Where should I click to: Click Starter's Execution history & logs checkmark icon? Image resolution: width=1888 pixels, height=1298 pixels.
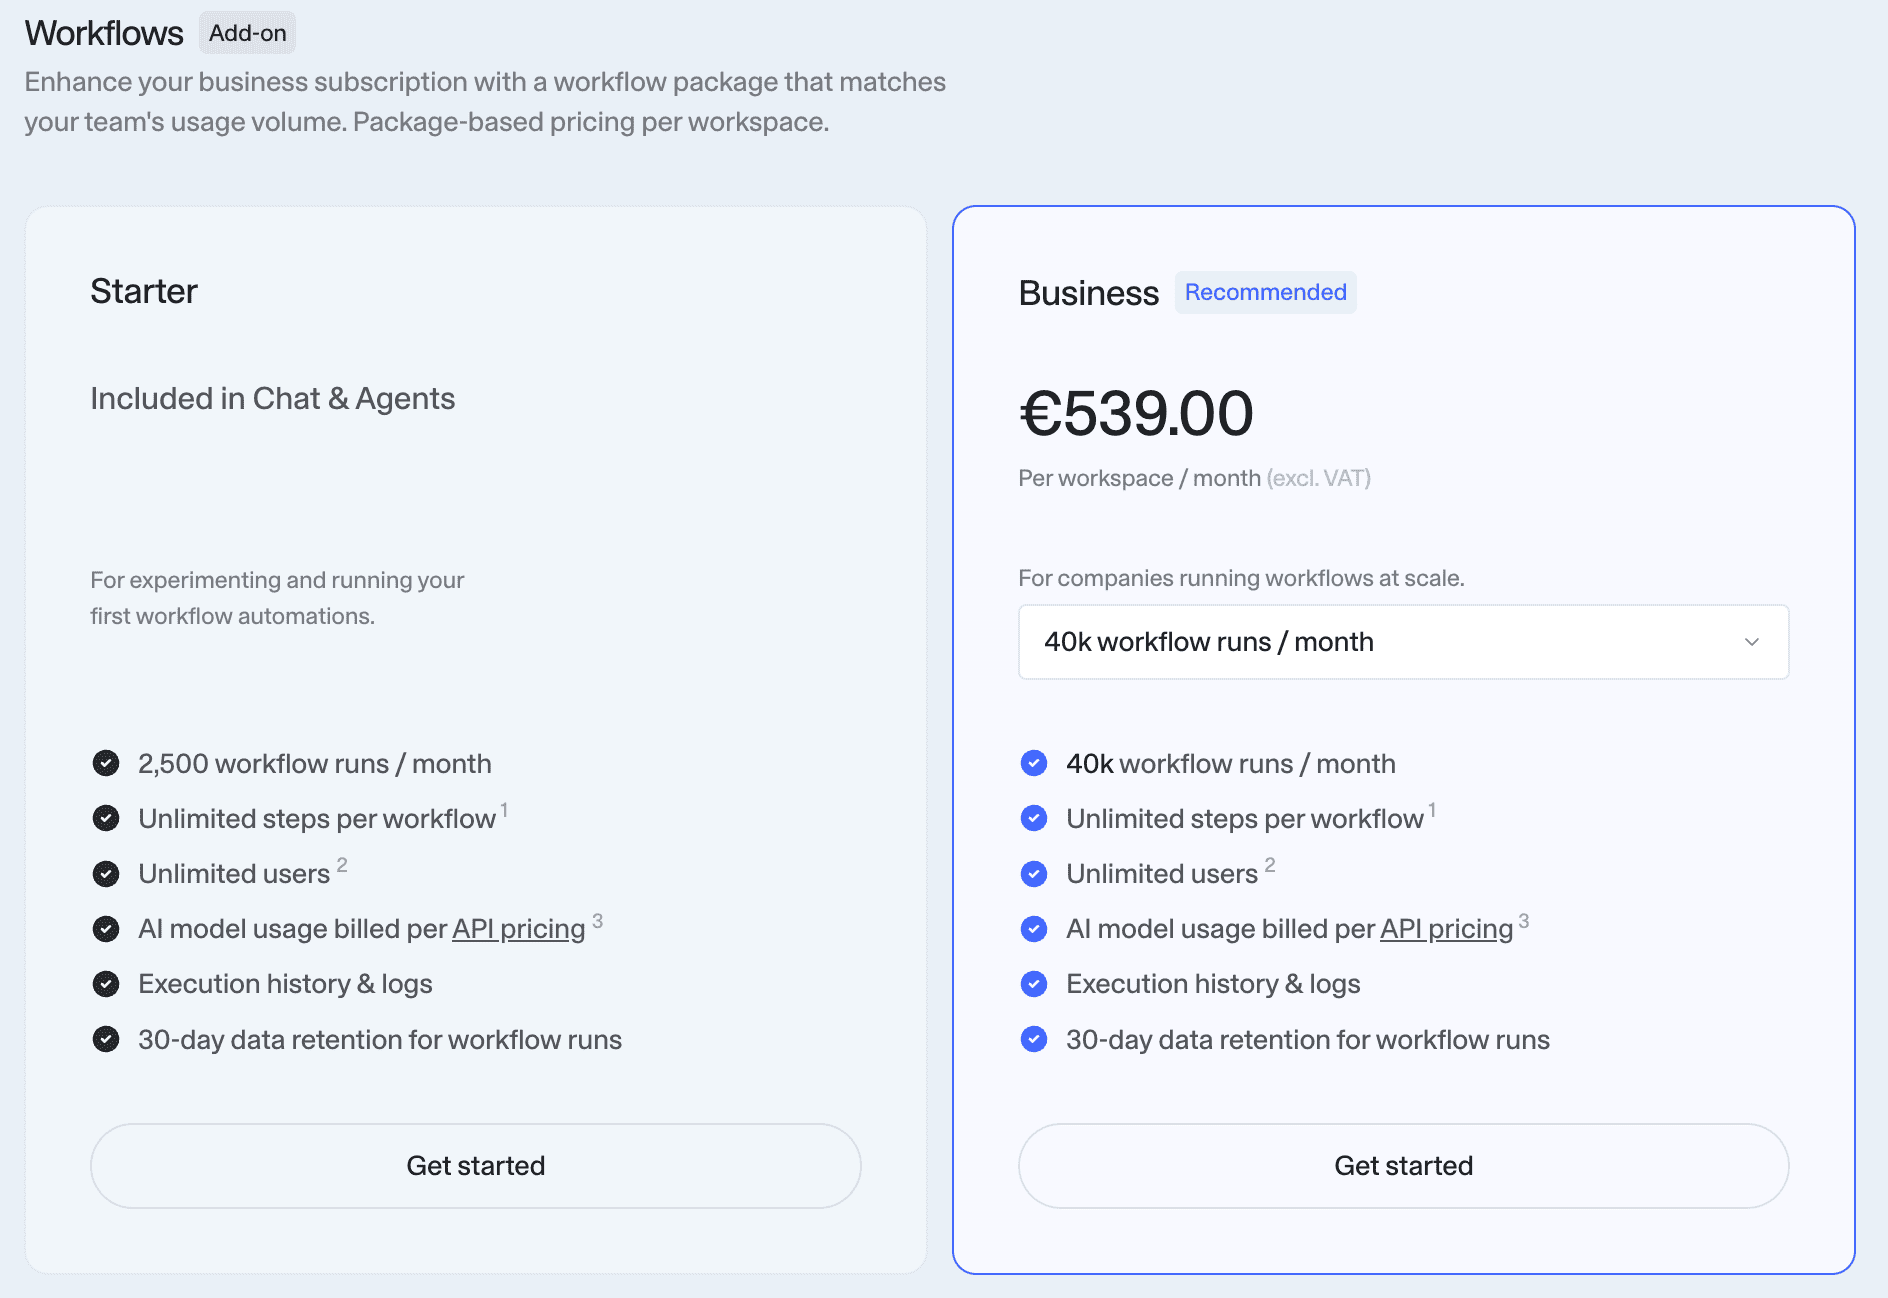point(106,984)
